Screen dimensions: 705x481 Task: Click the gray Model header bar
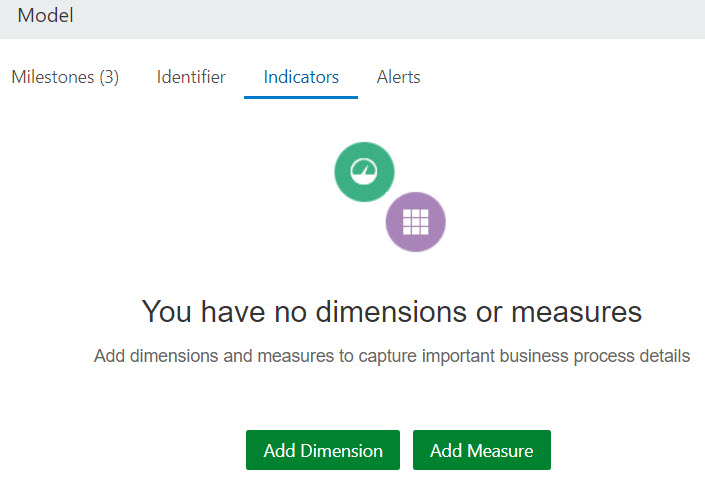400,18
